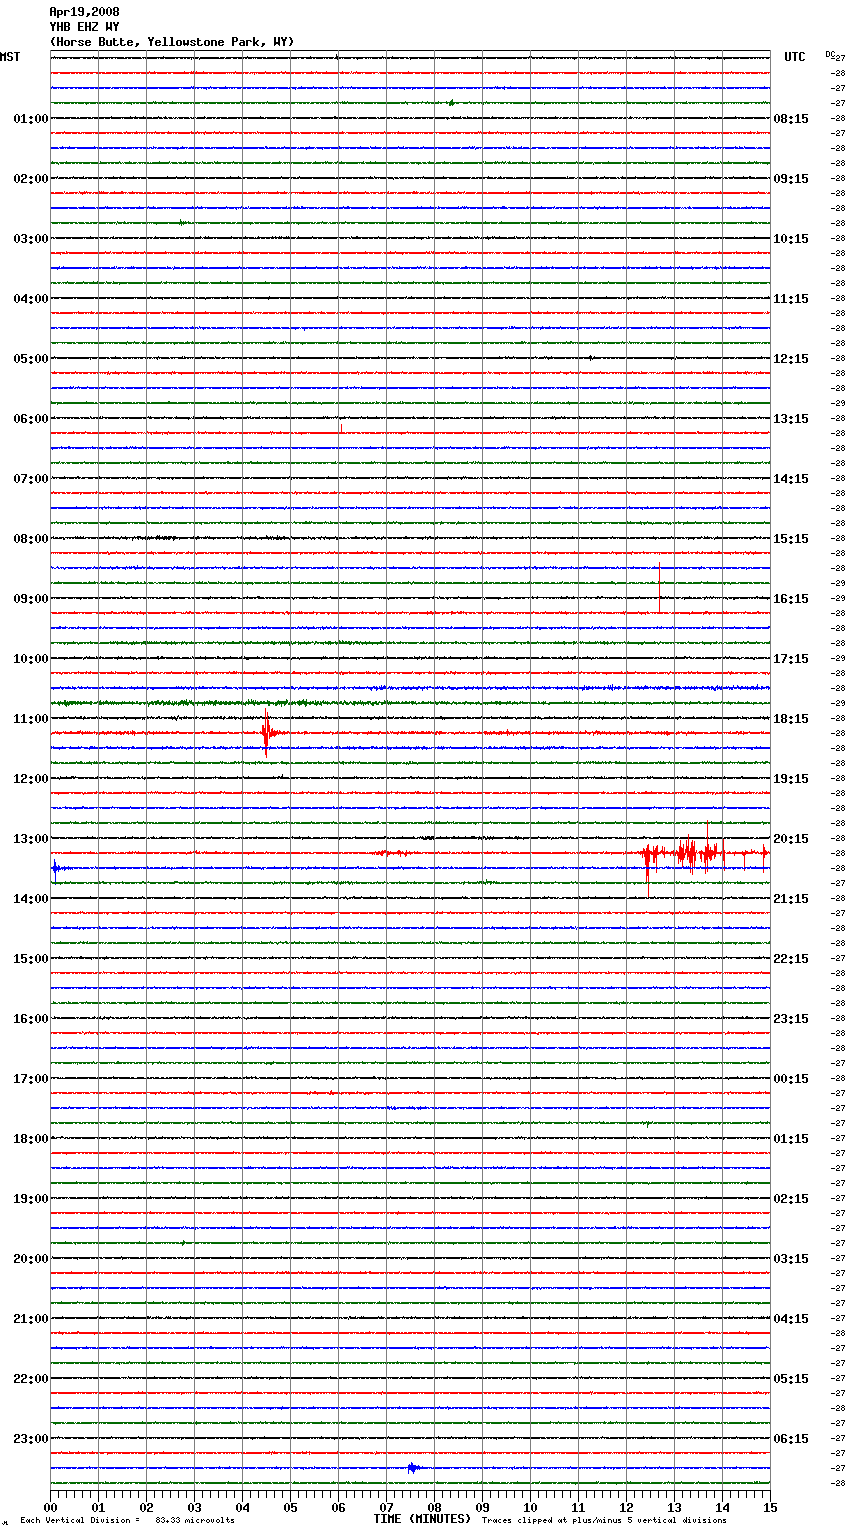The width and height of the screenshot is (850, 1534).
Task: Click the Horse Butte, Yellowstone Park location title
Action: (x=172, y=42)
